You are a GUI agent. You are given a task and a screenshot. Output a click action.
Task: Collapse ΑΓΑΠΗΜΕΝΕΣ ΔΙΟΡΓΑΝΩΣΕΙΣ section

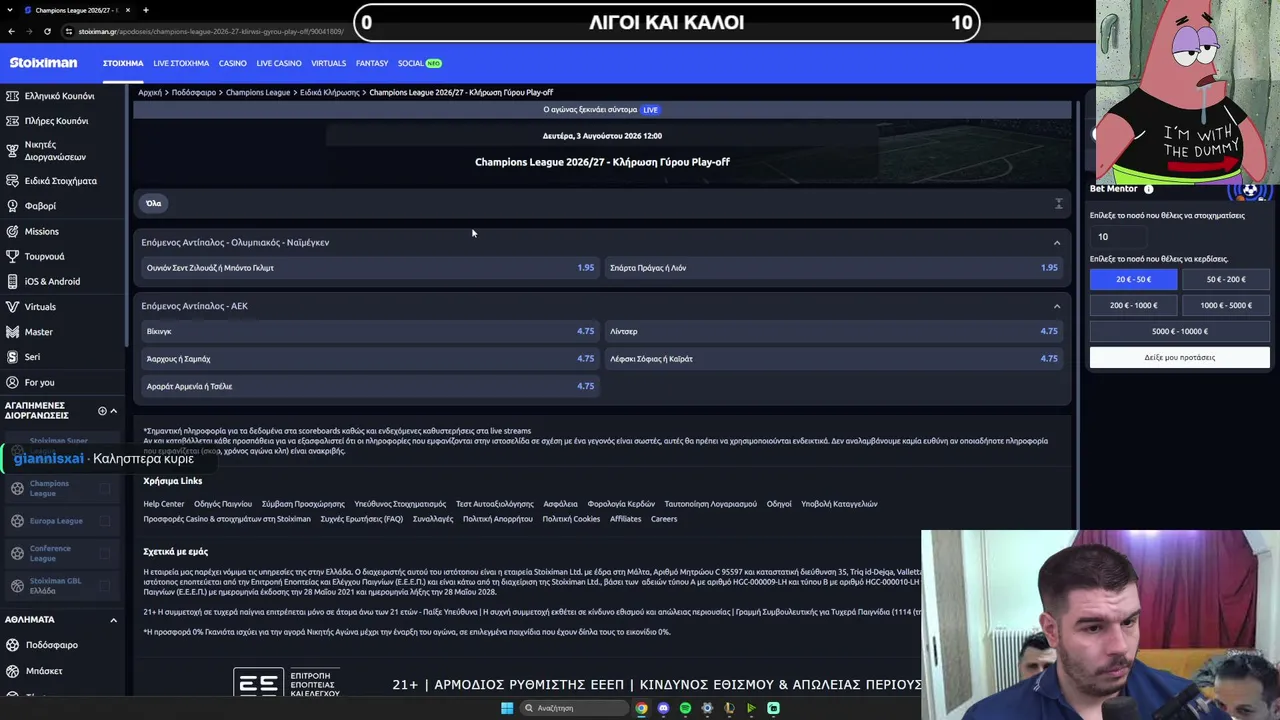coord(113,411)
